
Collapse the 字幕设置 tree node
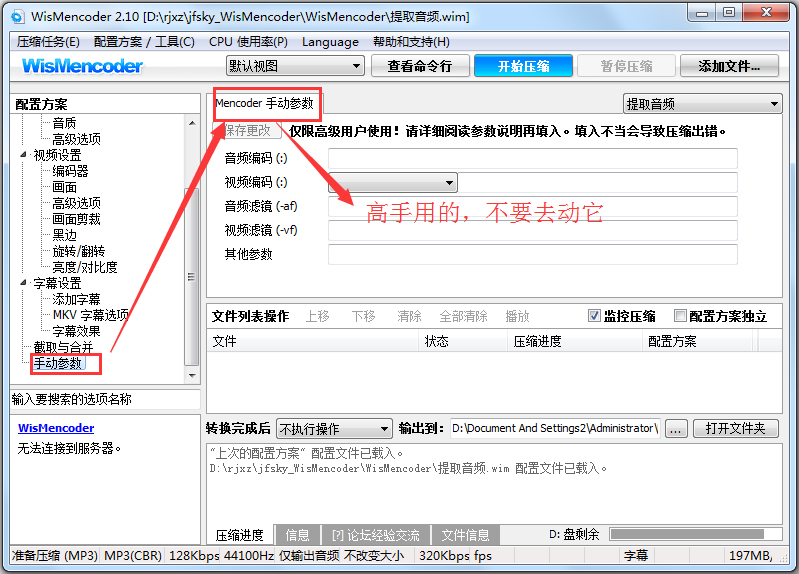(x=23, y=282)
